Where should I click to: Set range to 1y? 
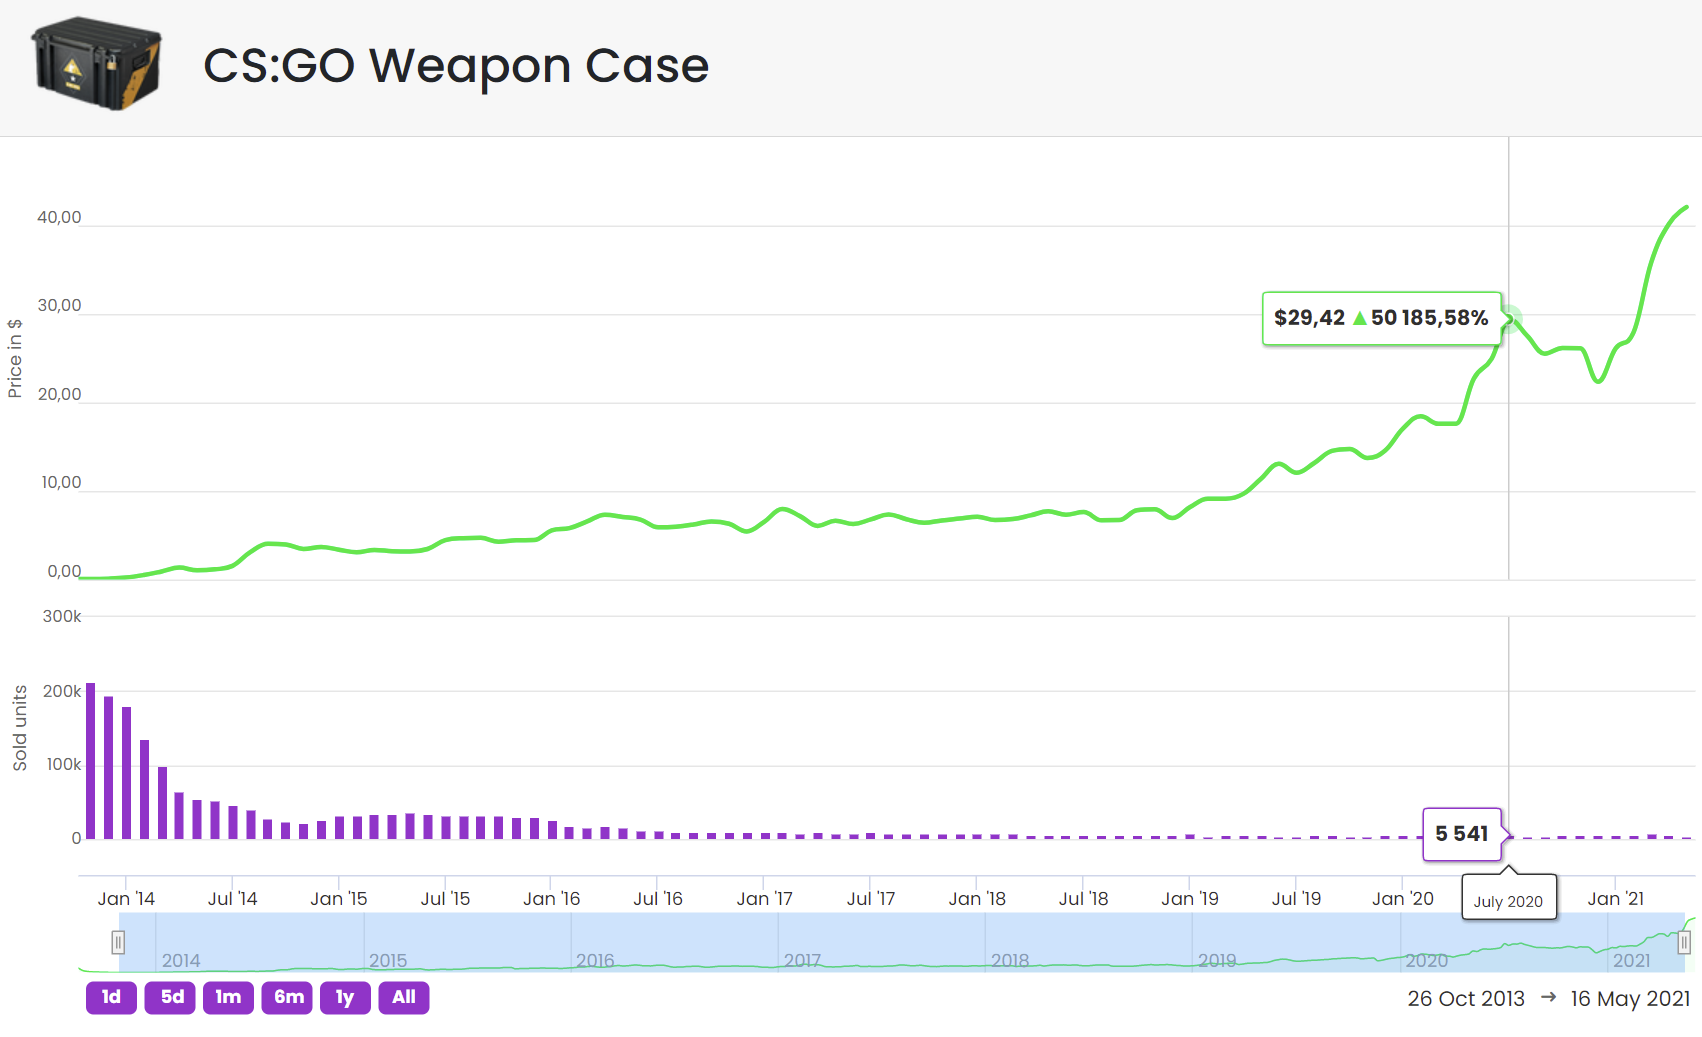tap(345, 997)
